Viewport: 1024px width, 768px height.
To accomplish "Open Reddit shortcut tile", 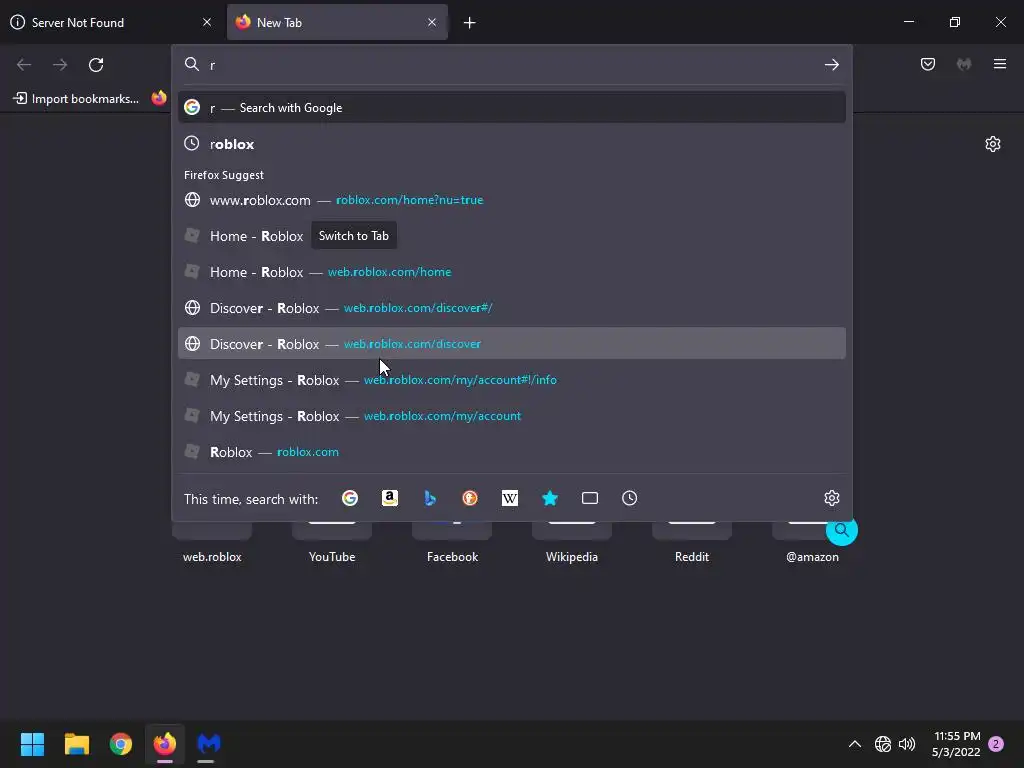I will point(692,542).
